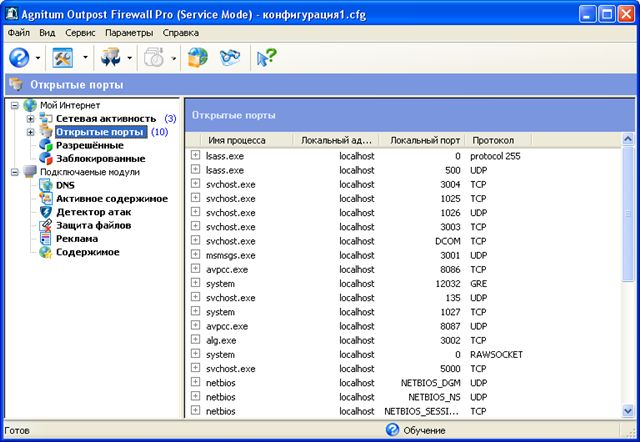640x442 pixels.
Task: Expand the Сетевая активность tree node
Action: [30, 119]
